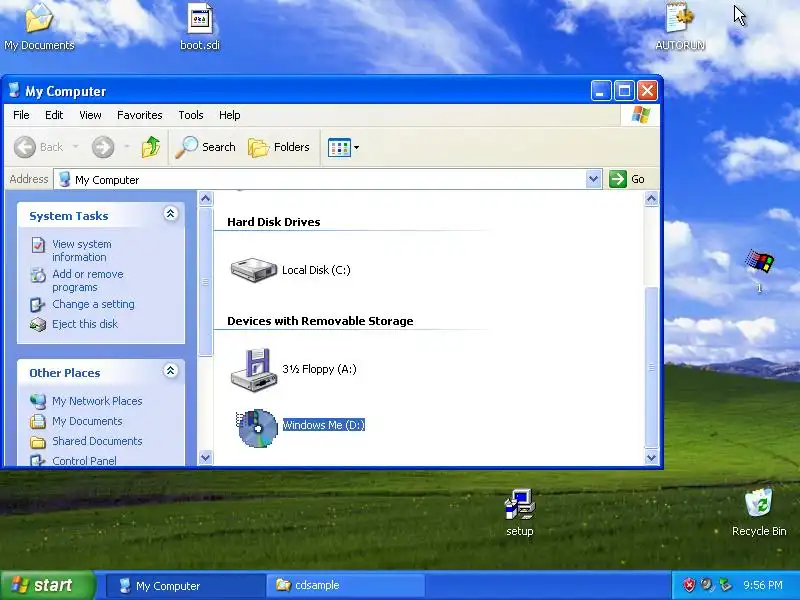Viewport: 800px width, 600px height.
Task: Select My Documents desktop icon
Action: pyautogui.click(x=39, y=27)
